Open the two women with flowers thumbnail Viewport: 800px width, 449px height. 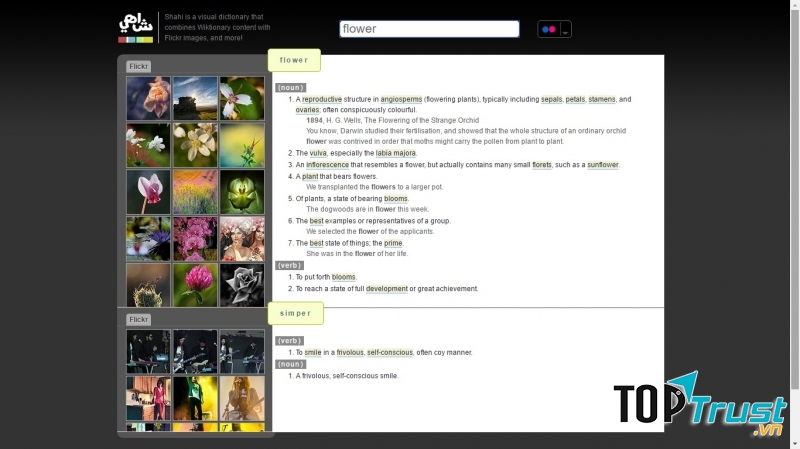(242, 238)
